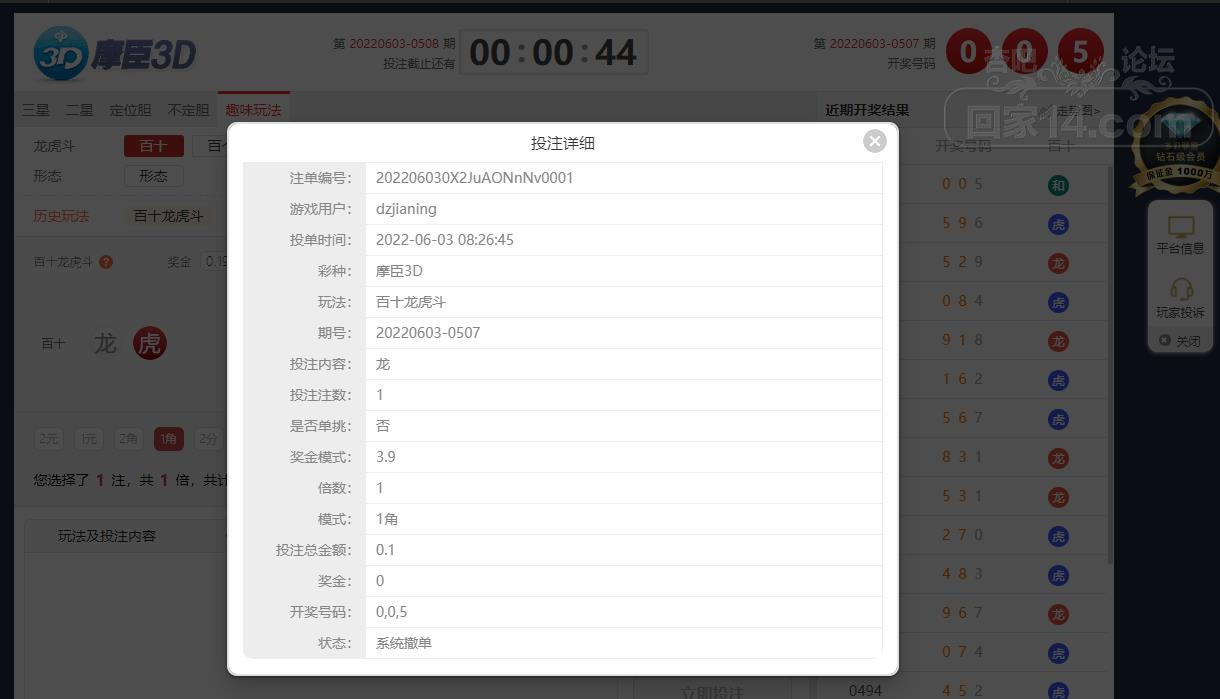Click the 虎 badge in row 162
Screen dimensions: 1220x699
(x=1058, y=380)
